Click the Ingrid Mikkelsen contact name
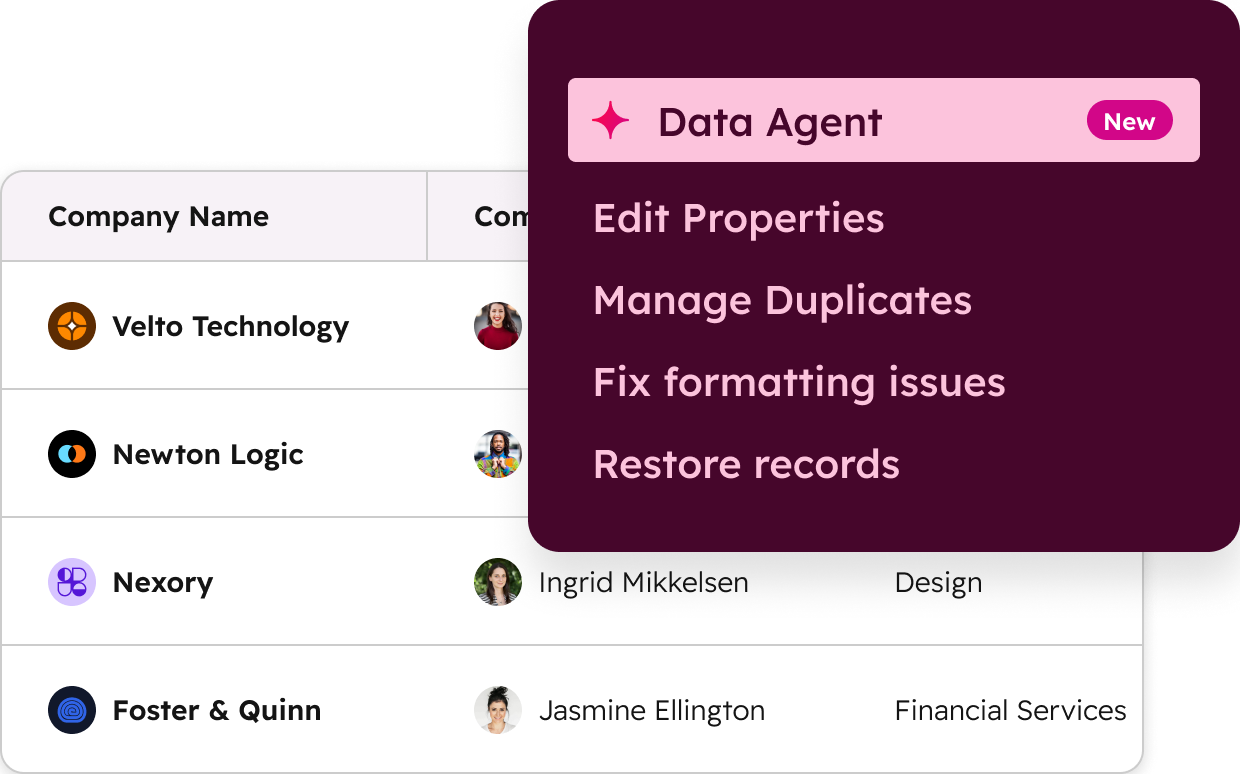The image size is (1240, 774). [x=644, y=582]
